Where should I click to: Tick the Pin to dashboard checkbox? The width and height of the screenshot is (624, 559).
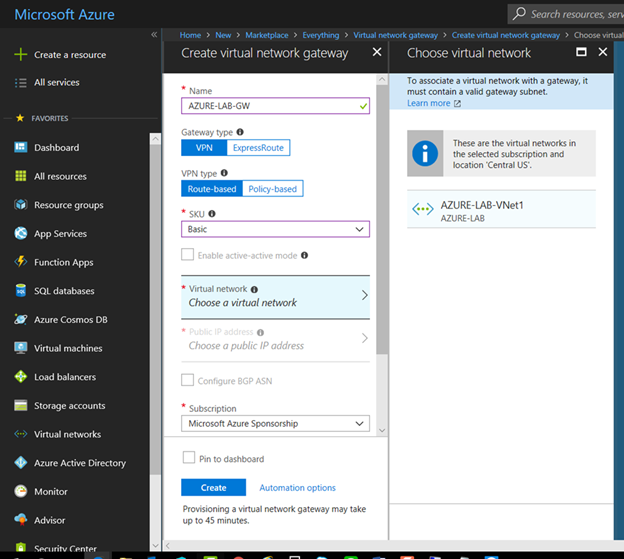pyautogui.click(x=189, y=458)
